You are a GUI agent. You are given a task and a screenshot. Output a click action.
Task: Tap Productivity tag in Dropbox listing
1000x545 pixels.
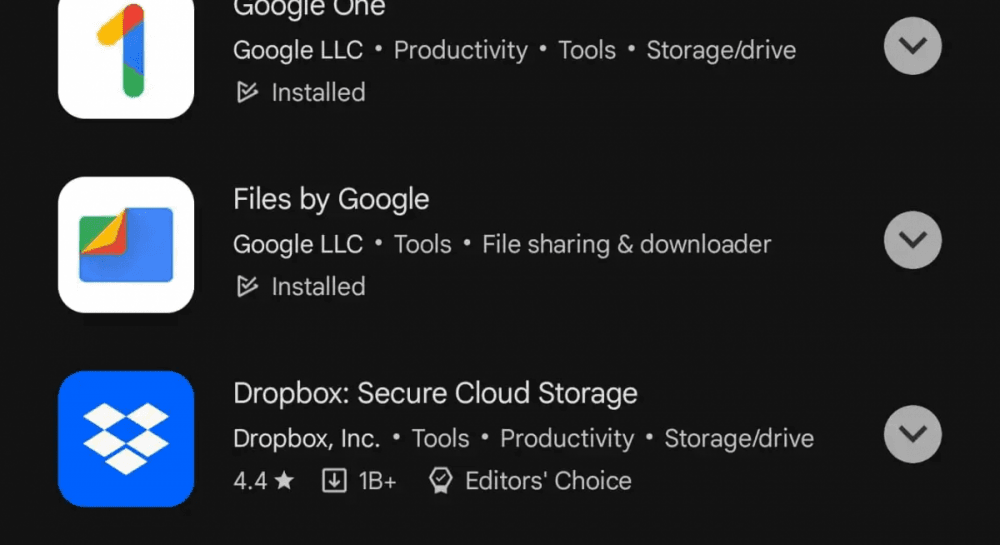[567, 439]
